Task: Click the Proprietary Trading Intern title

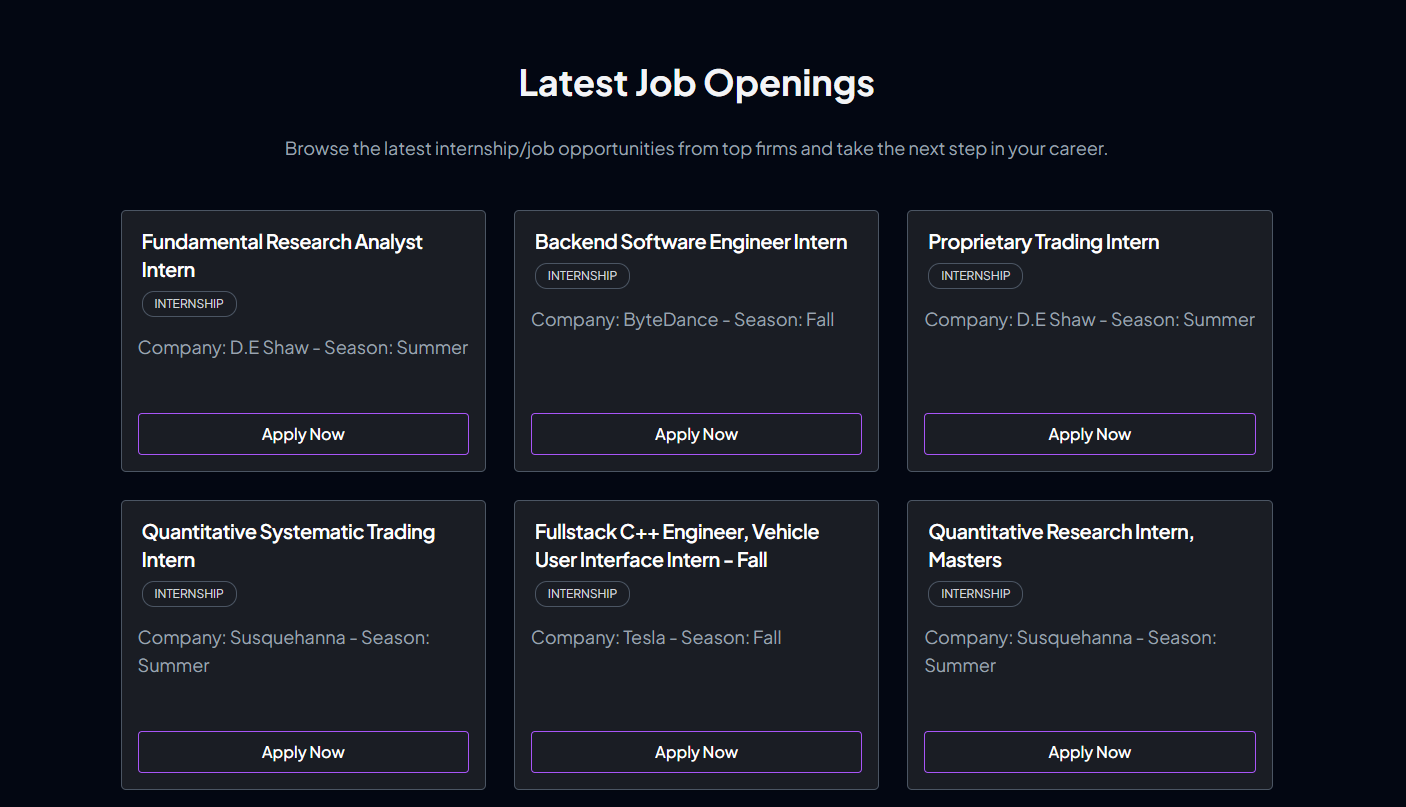Action: pyautogui.click(x=1043, y=242)
